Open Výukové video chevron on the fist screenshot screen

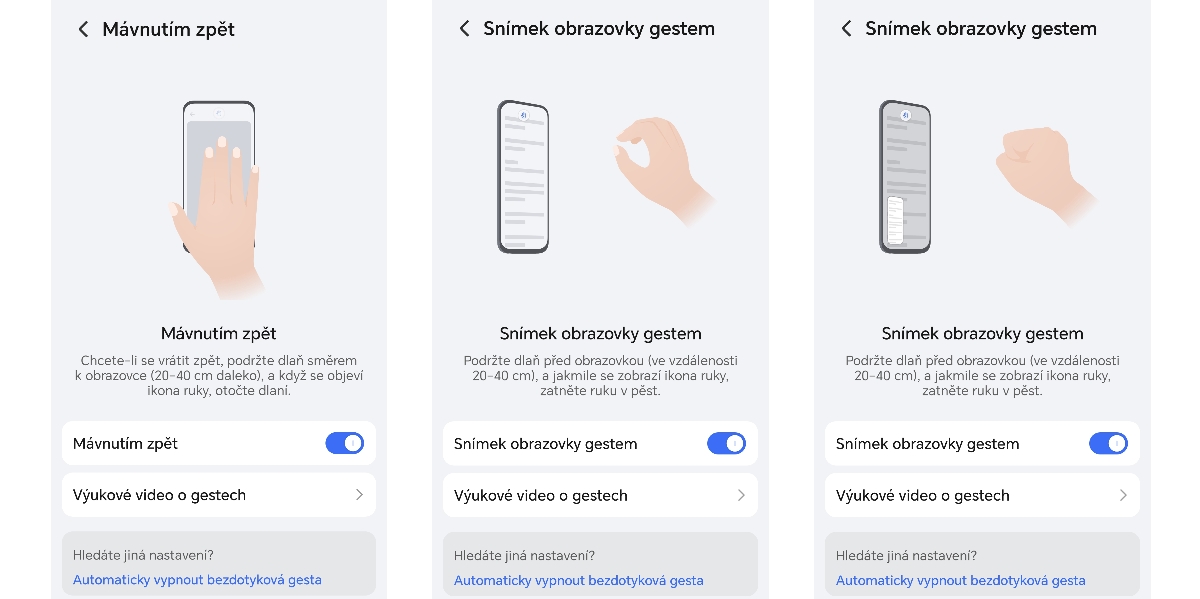coord(1123,495)
